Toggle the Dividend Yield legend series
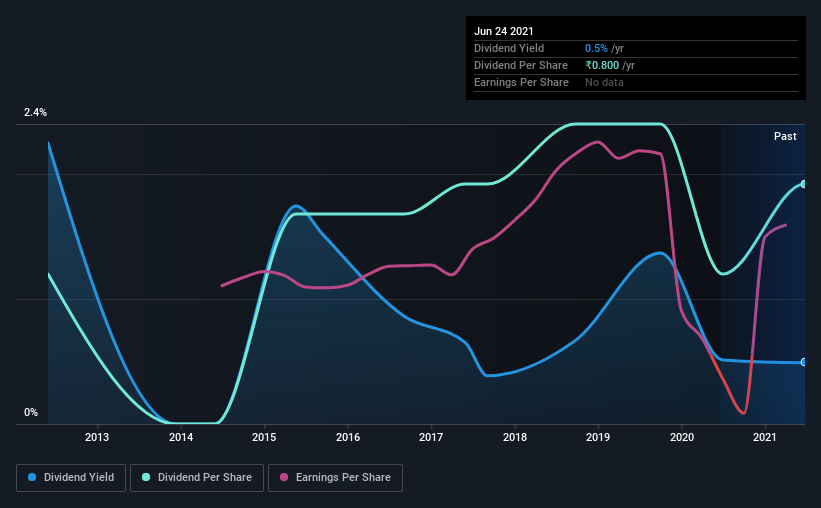 (71, 478)
